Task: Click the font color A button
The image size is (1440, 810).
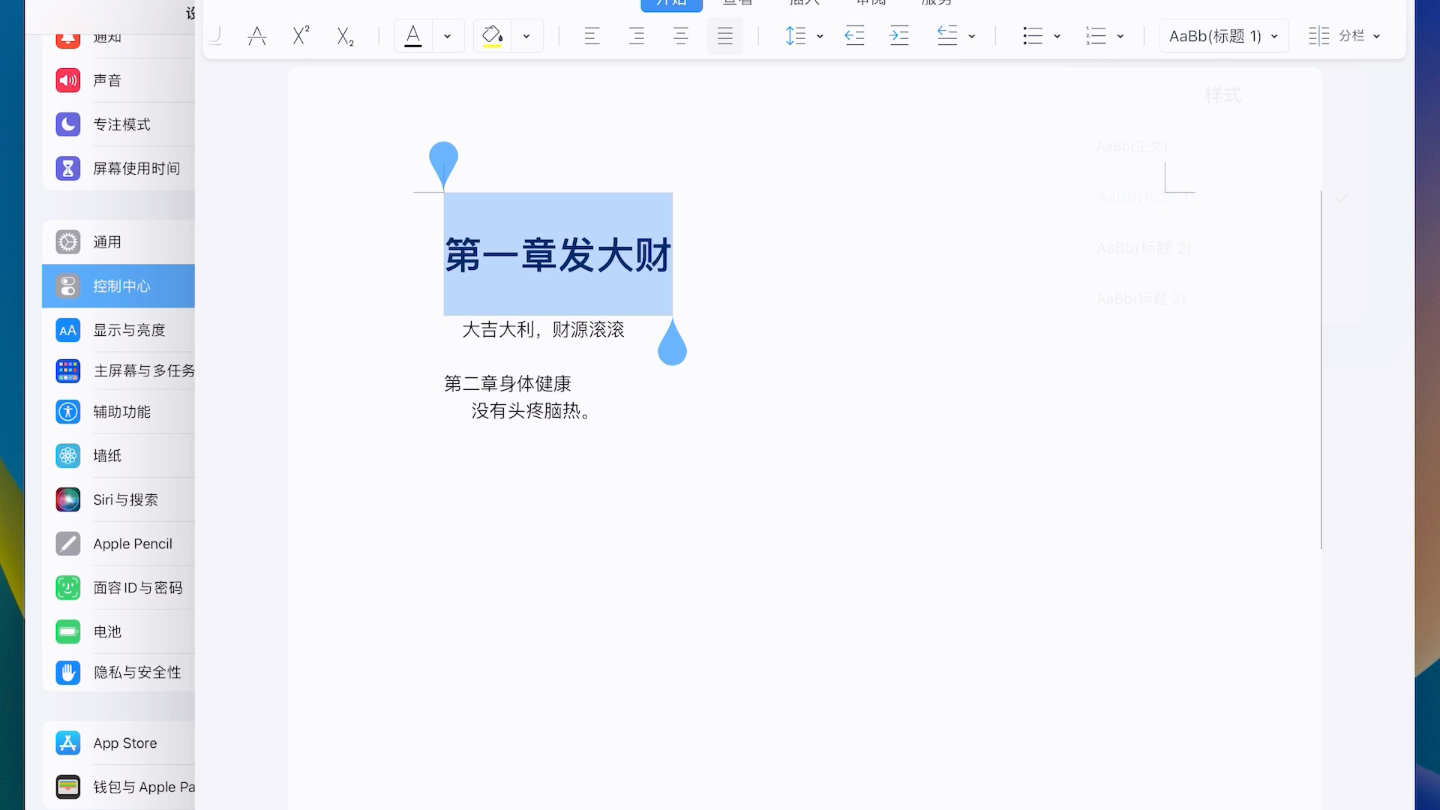Action: pyautogui.click(x=413, y=36)
